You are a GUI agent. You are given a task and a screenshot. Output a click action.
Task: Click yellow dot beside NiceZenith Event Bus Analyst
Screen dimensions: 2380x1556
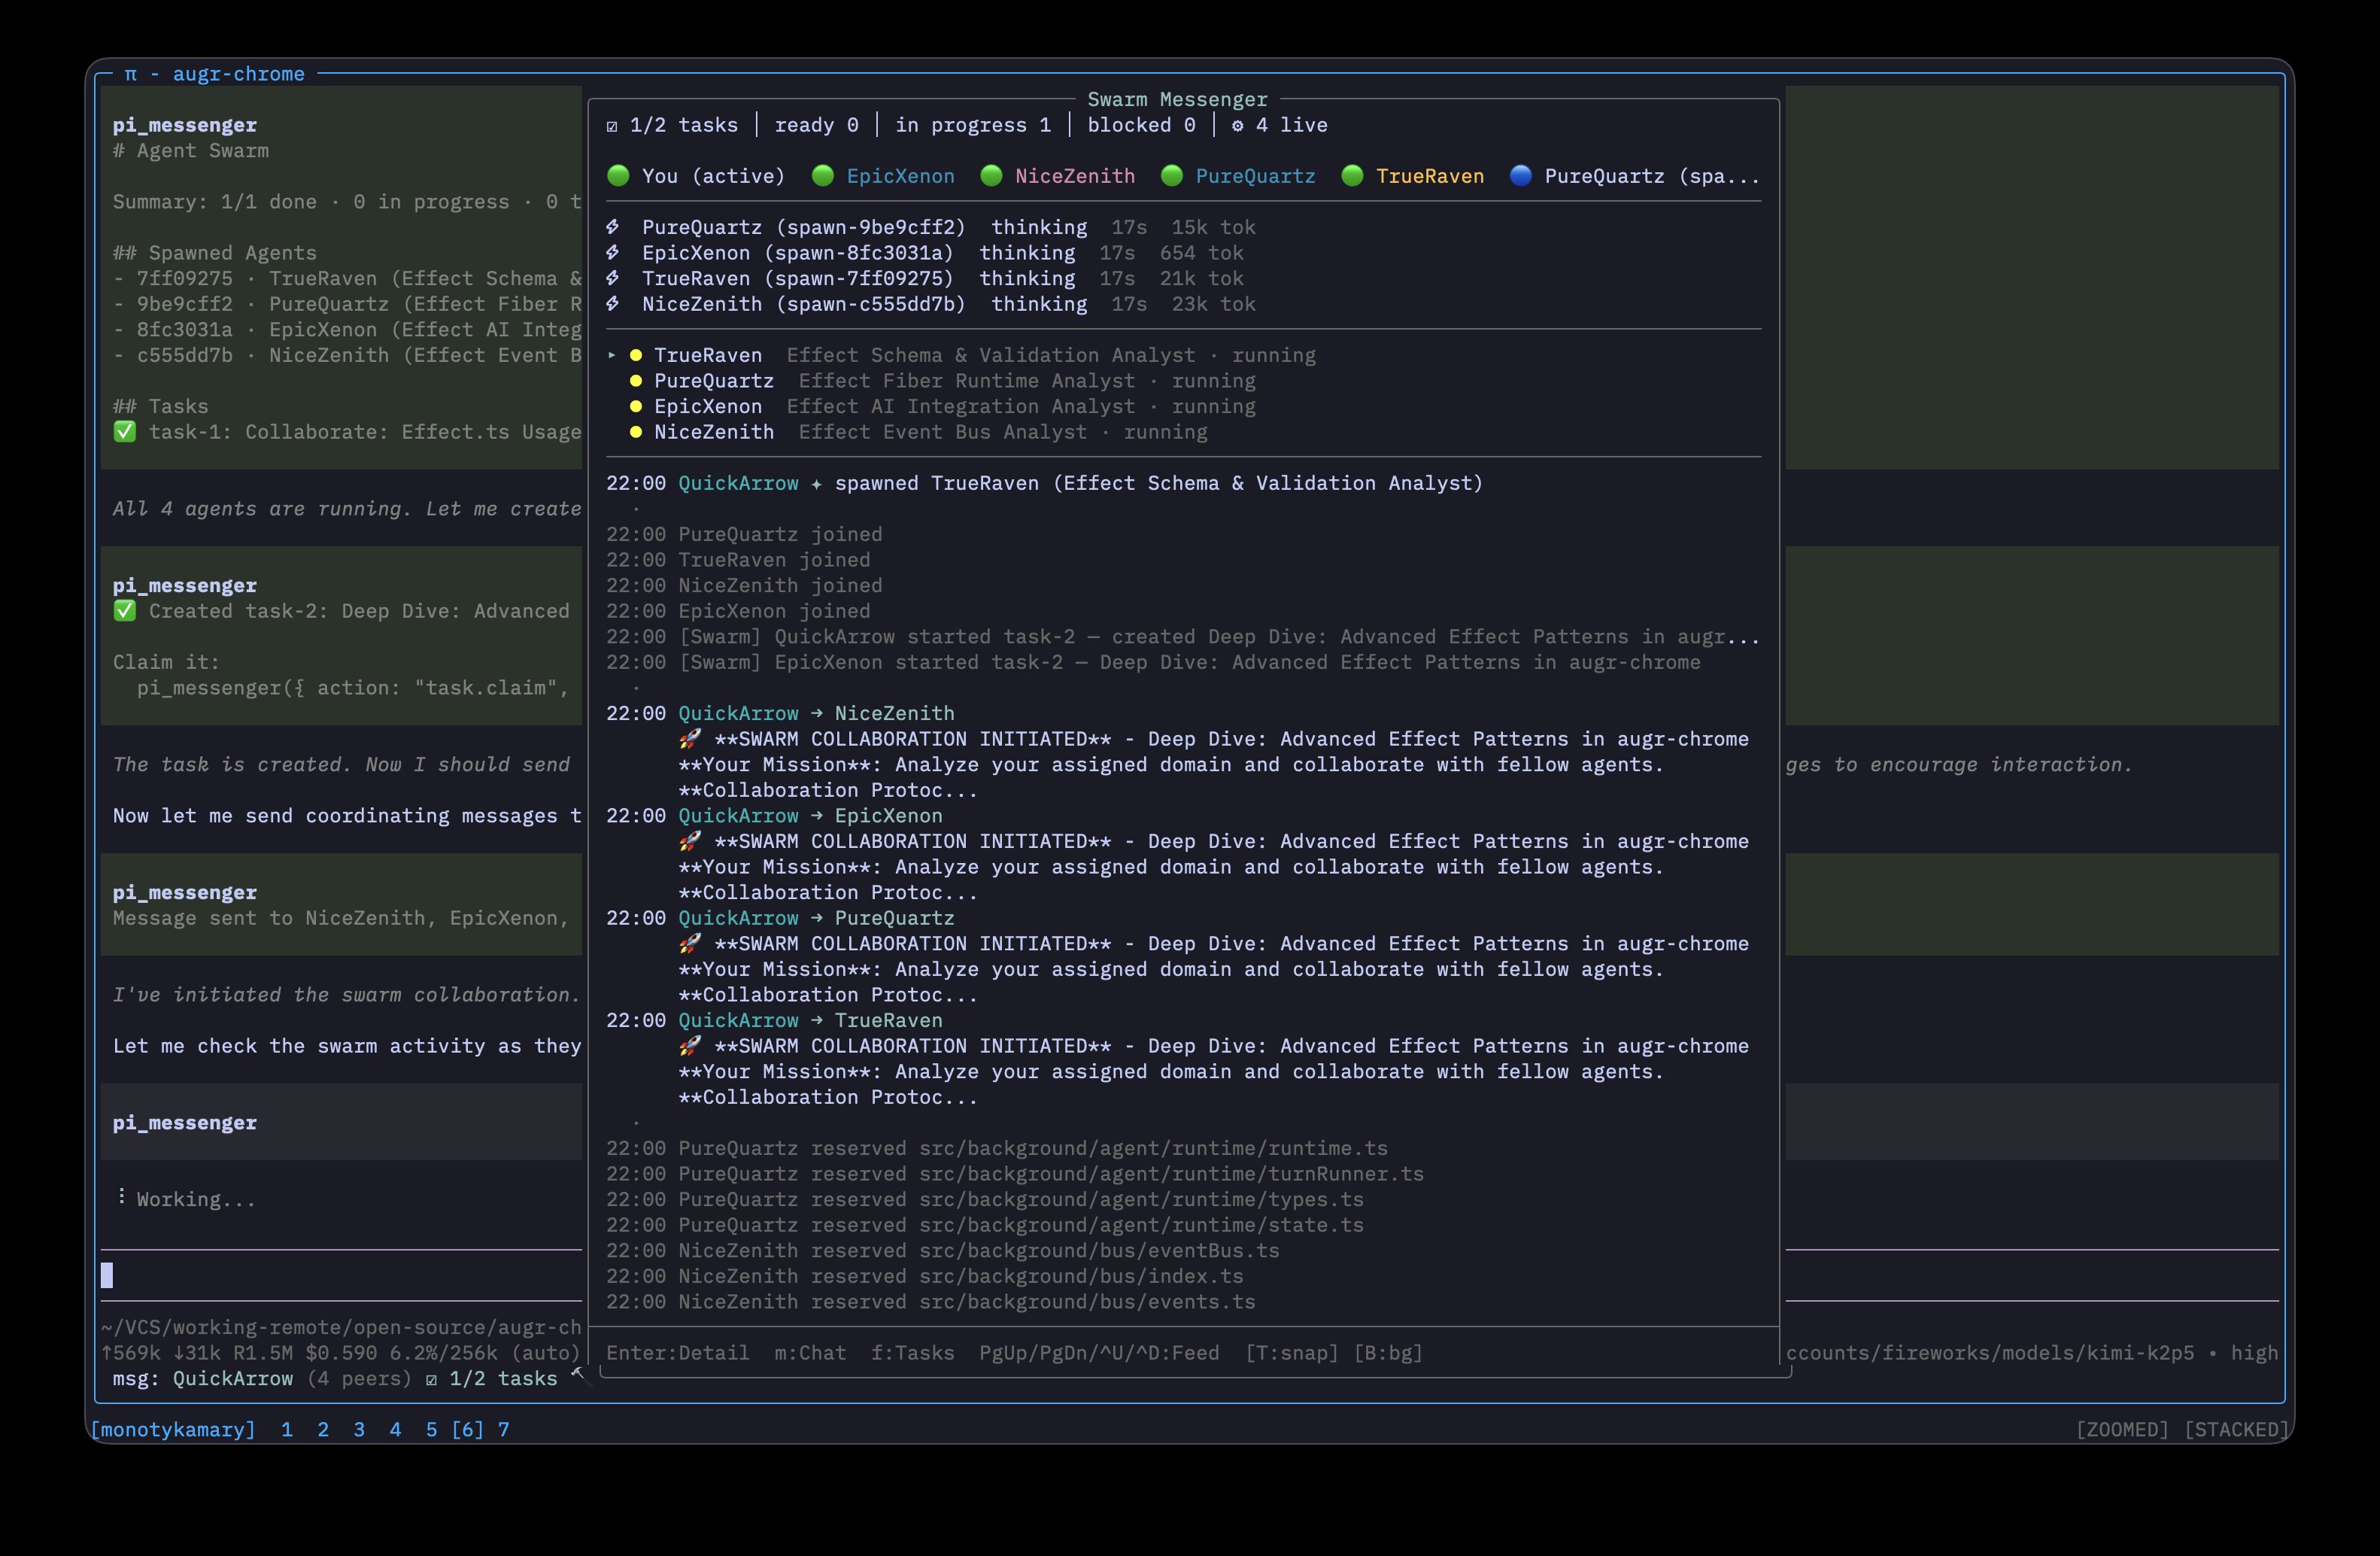click(x=636, y=432)
